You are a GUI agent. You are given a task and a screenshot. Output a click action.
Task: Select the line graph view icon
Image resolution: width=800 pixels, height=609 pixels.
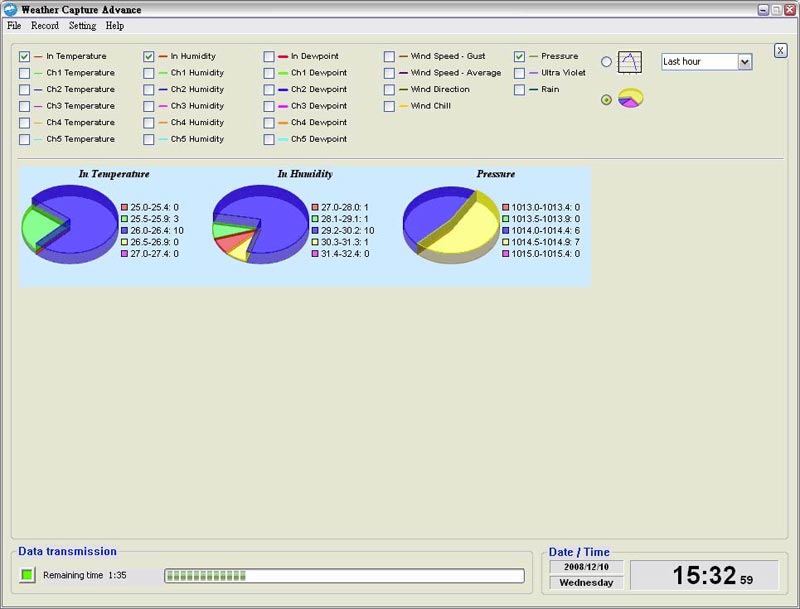click(630, 62)
